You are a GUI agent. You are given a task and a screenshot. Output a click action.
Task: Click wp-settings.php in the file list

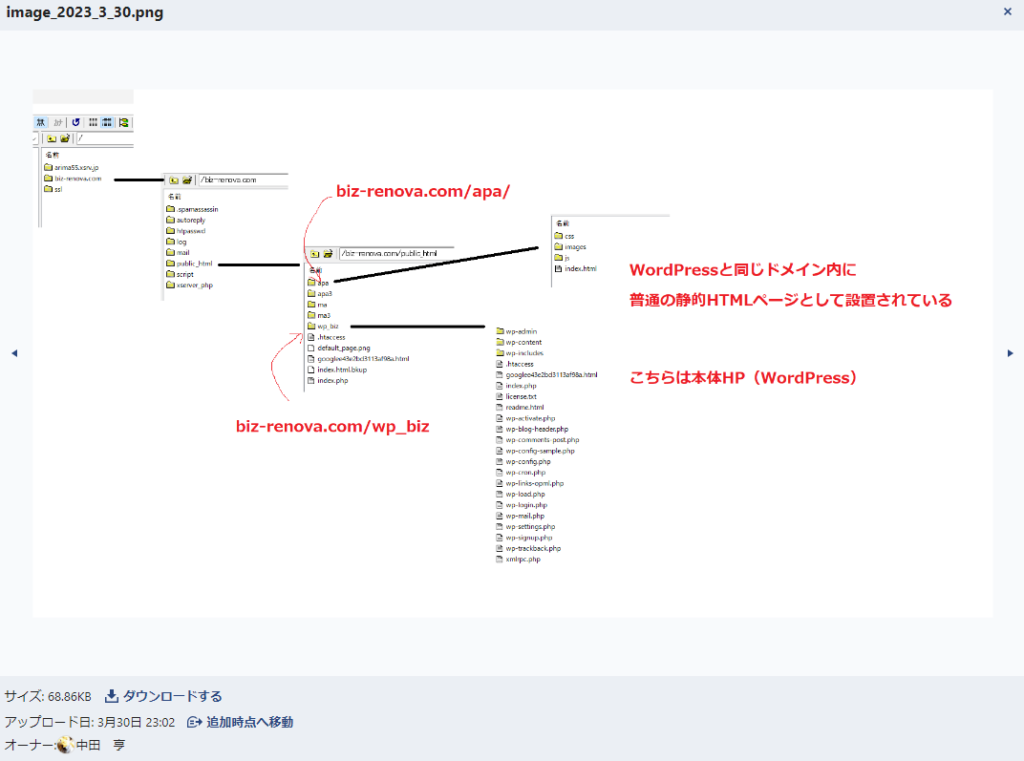[526, 526]
